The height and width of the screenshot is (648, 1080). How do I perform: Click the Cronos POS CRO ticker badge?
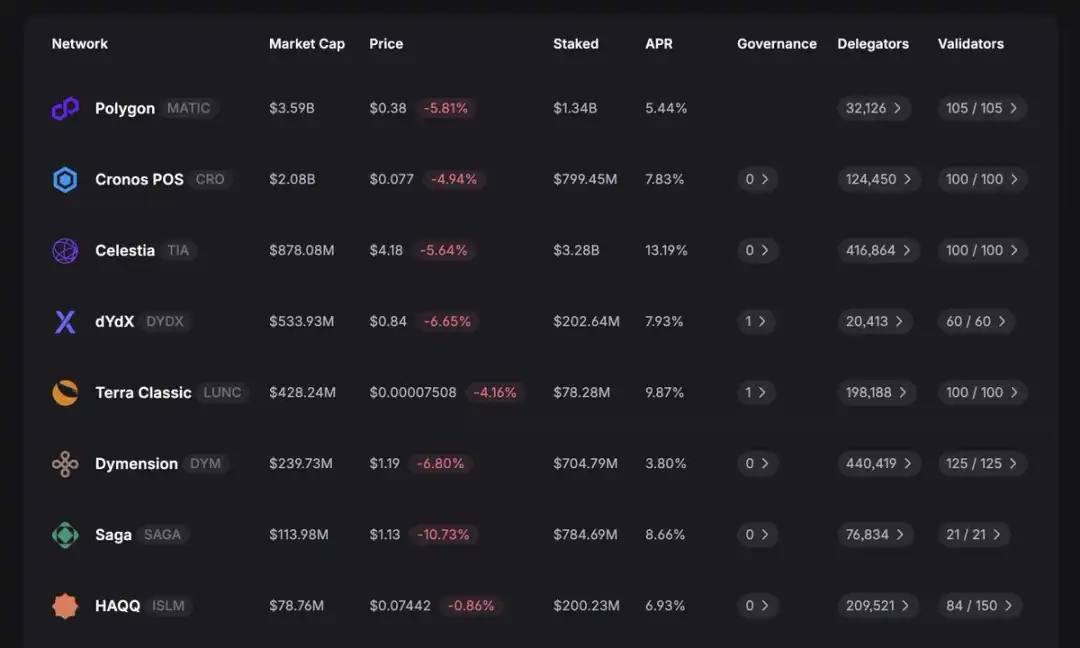[x=210, y=180]
